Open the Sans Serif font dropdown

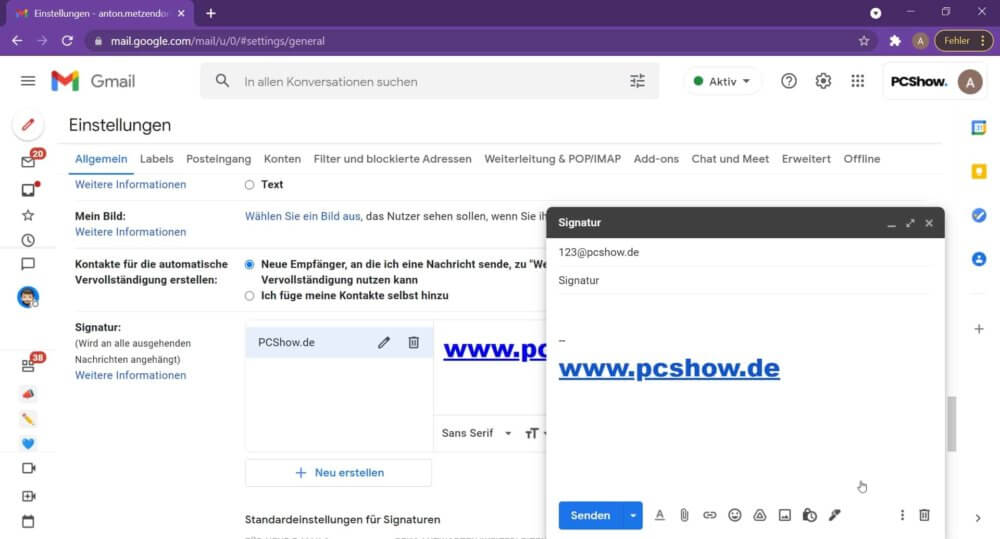pyautogui.click(x=476, y=433)
